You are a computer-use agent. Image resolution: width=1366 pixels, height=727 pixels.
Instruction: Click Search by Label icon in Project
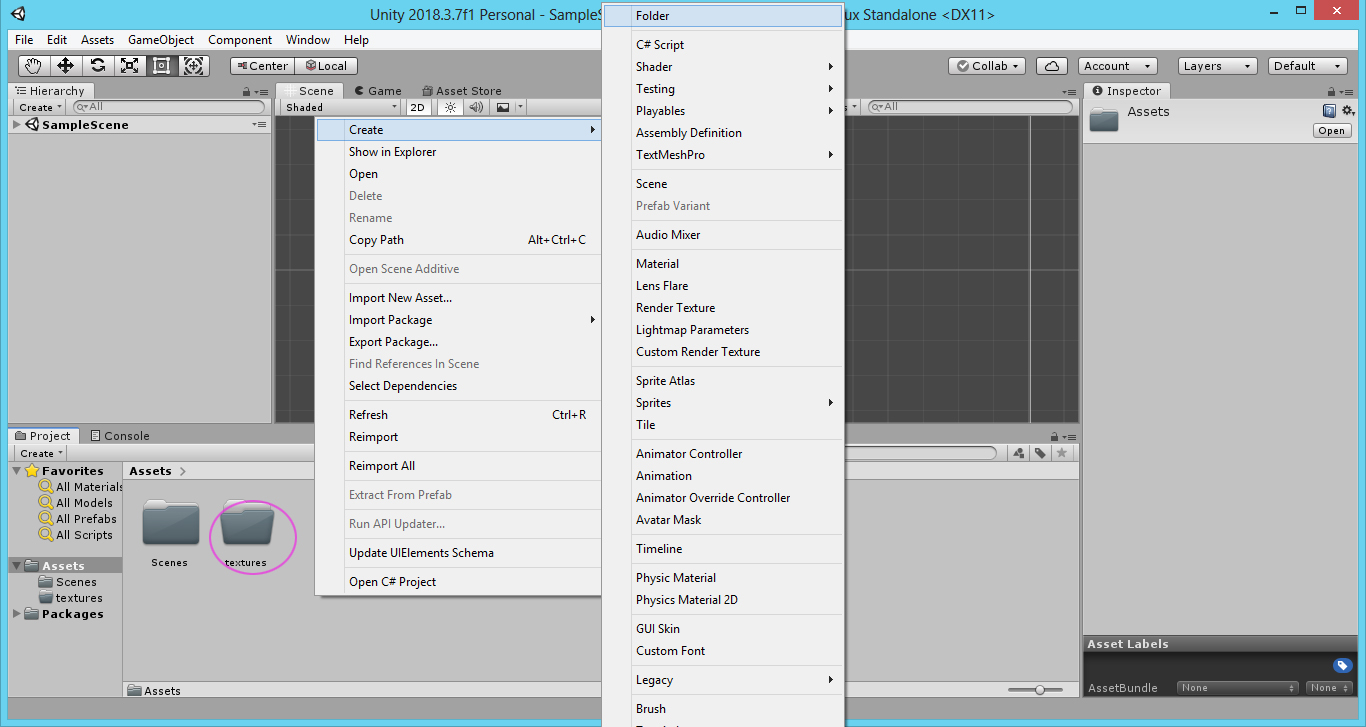[x=1040, y=453]
